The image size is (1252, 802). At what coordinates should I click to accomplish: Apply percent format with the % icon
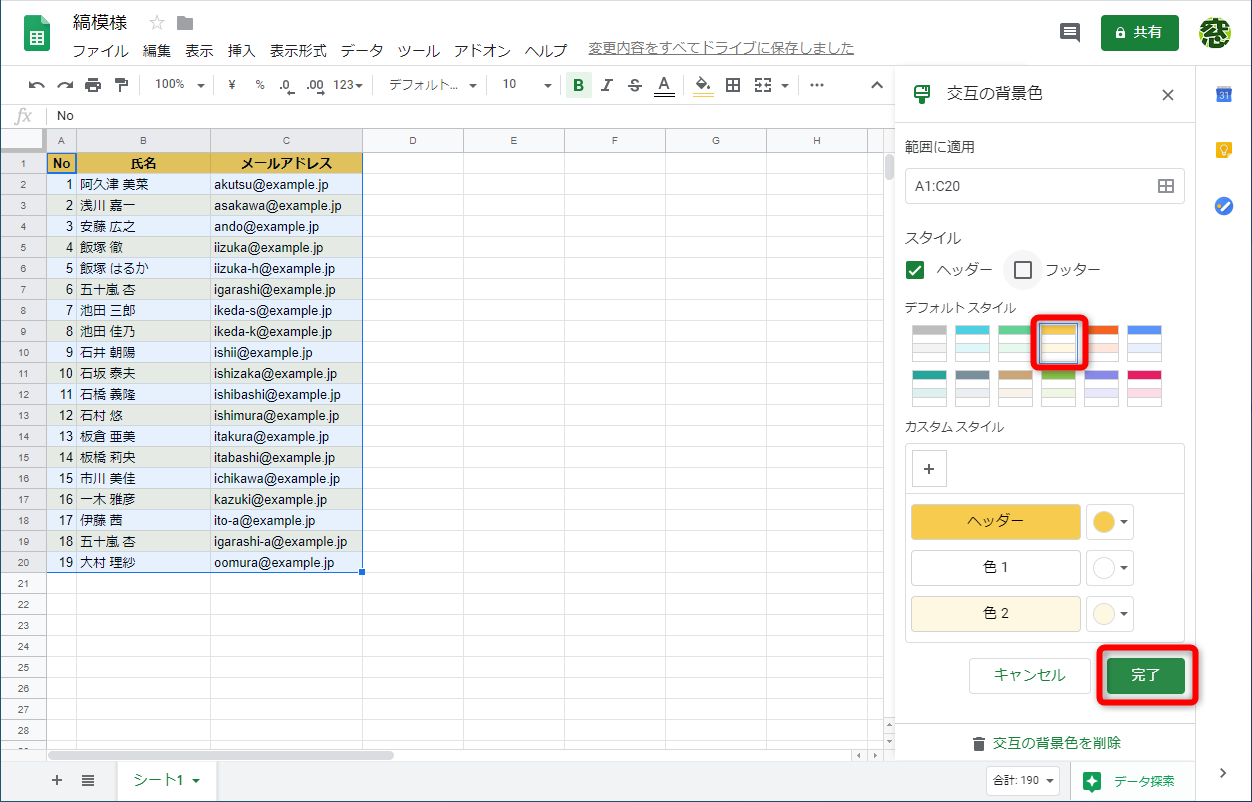click(x=260, y=85)
